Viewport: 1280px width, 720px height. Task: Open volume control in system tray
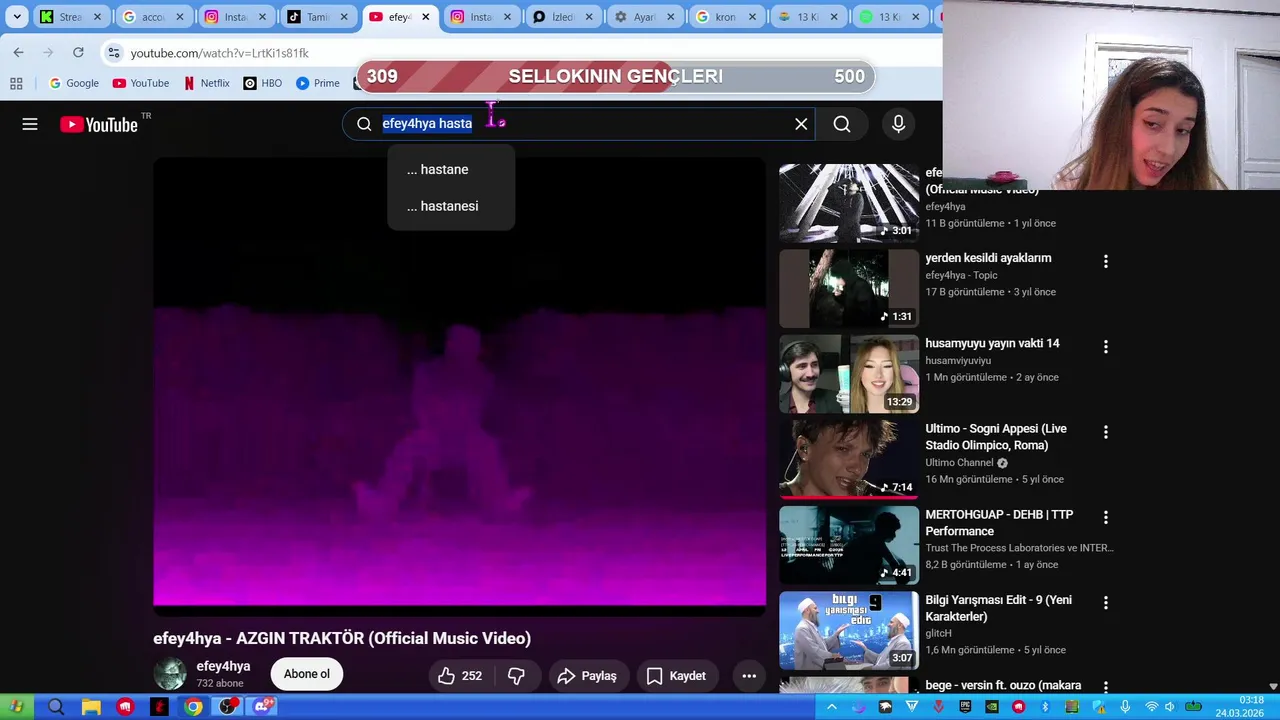coord(1169,707)
